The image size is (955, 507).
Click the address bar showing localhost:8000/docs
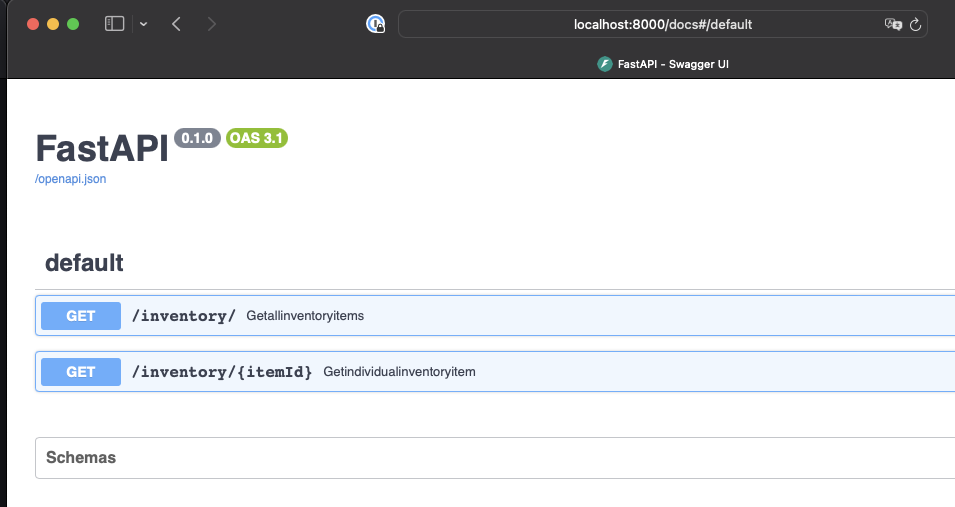663,24
